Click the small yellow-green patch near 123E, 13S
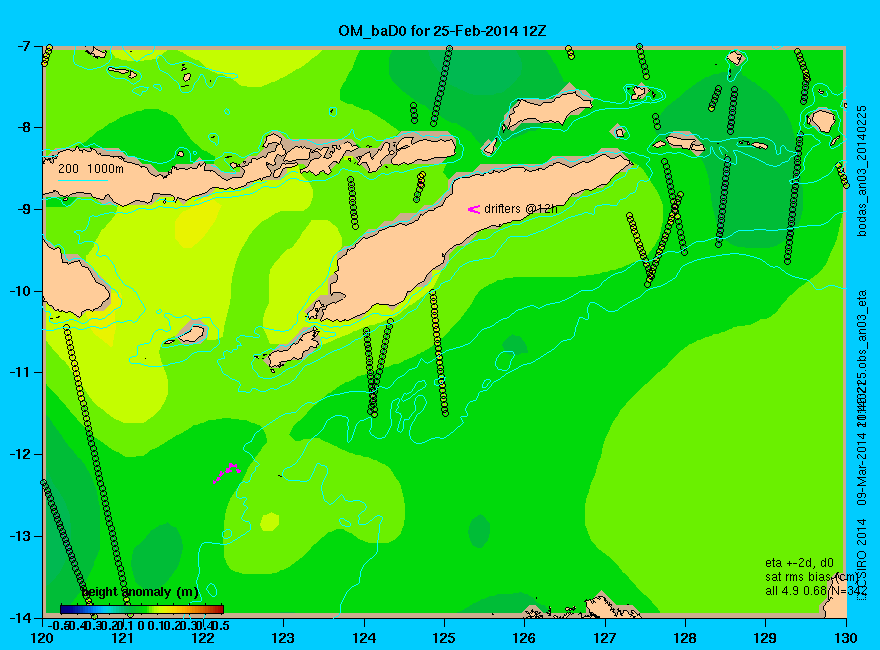 pyautogui.click(x=269, y=521)
